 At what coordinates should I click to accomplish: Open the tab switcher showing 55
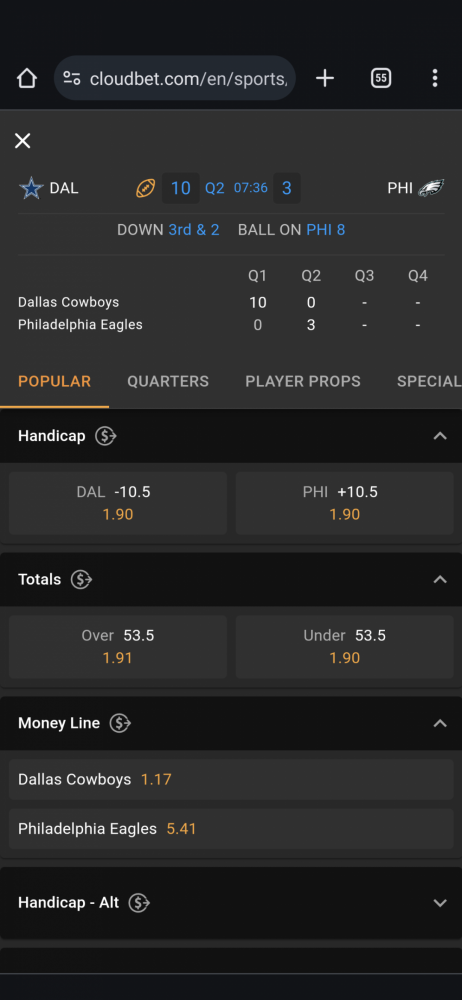pyautogui.click(x=381, y=78)
